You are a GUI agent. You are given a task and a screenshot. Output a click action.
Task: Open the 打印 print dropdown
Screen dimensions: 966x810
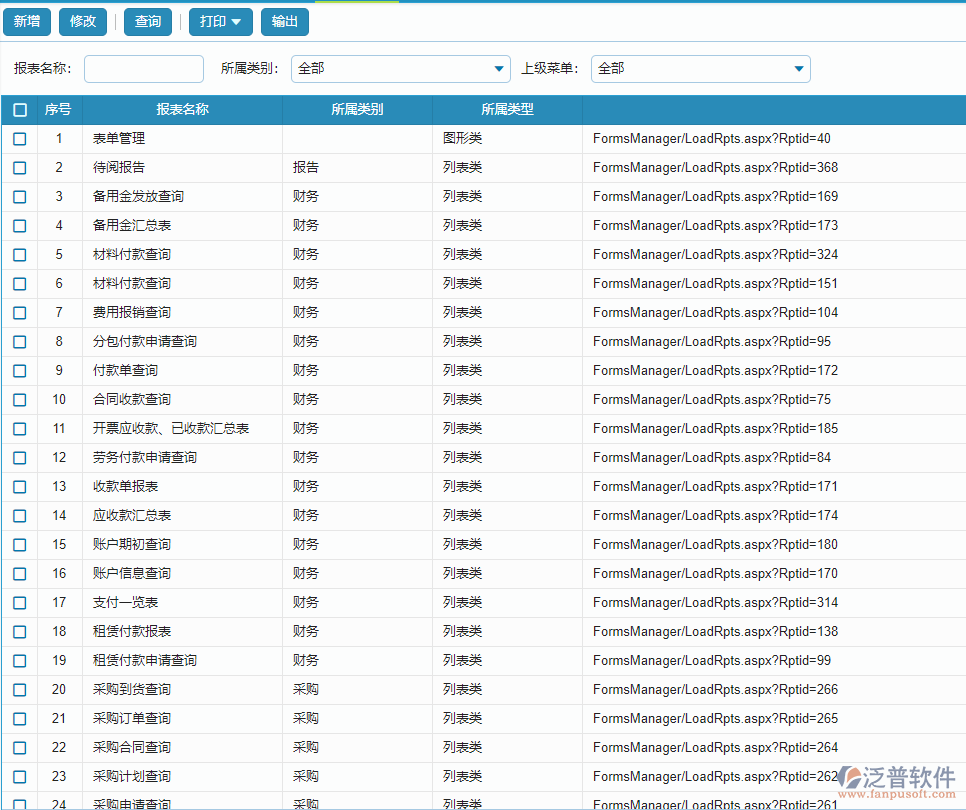(x=220, y=21)
